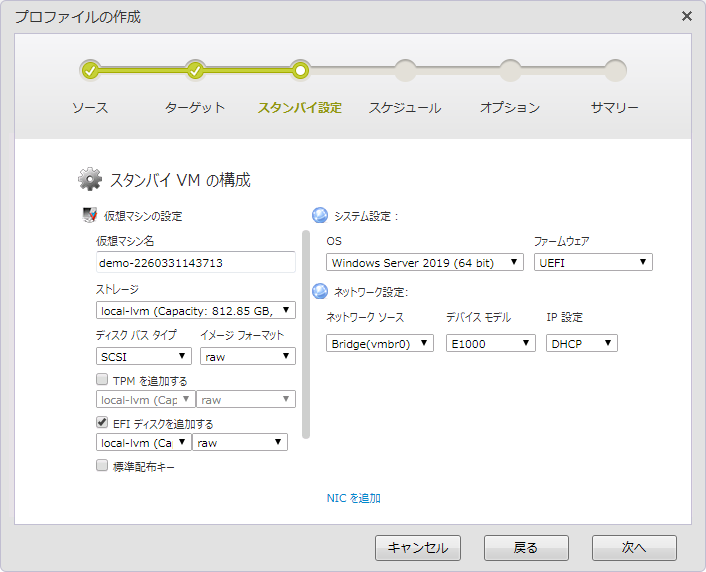
Task: Click the ネットワーク設定 globe icon
Action: [320, 291]
